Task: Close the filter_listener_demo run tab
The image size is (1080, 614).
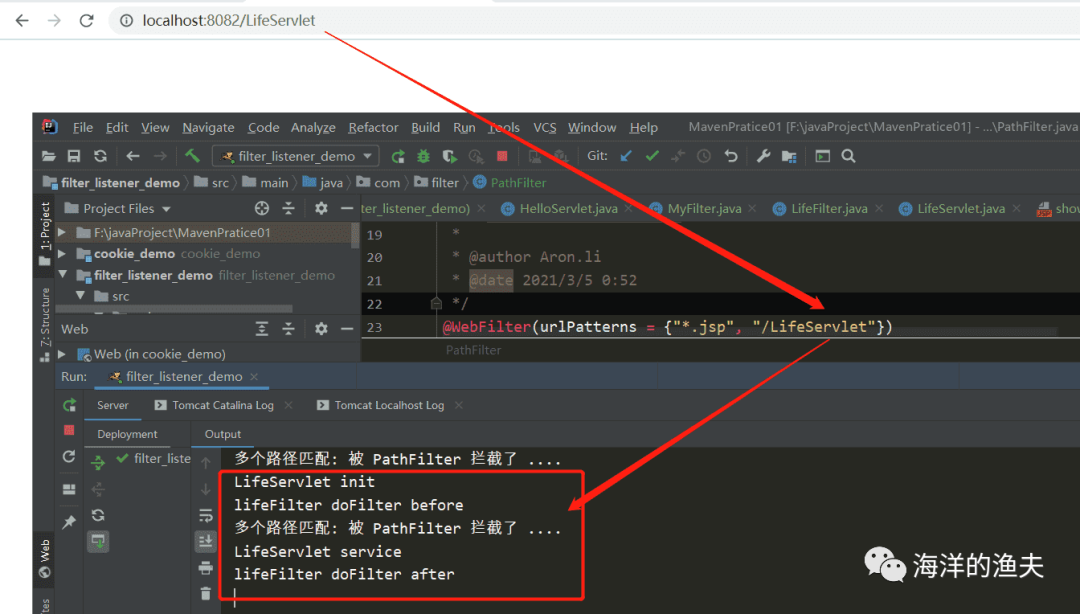Action: (254, 376)
